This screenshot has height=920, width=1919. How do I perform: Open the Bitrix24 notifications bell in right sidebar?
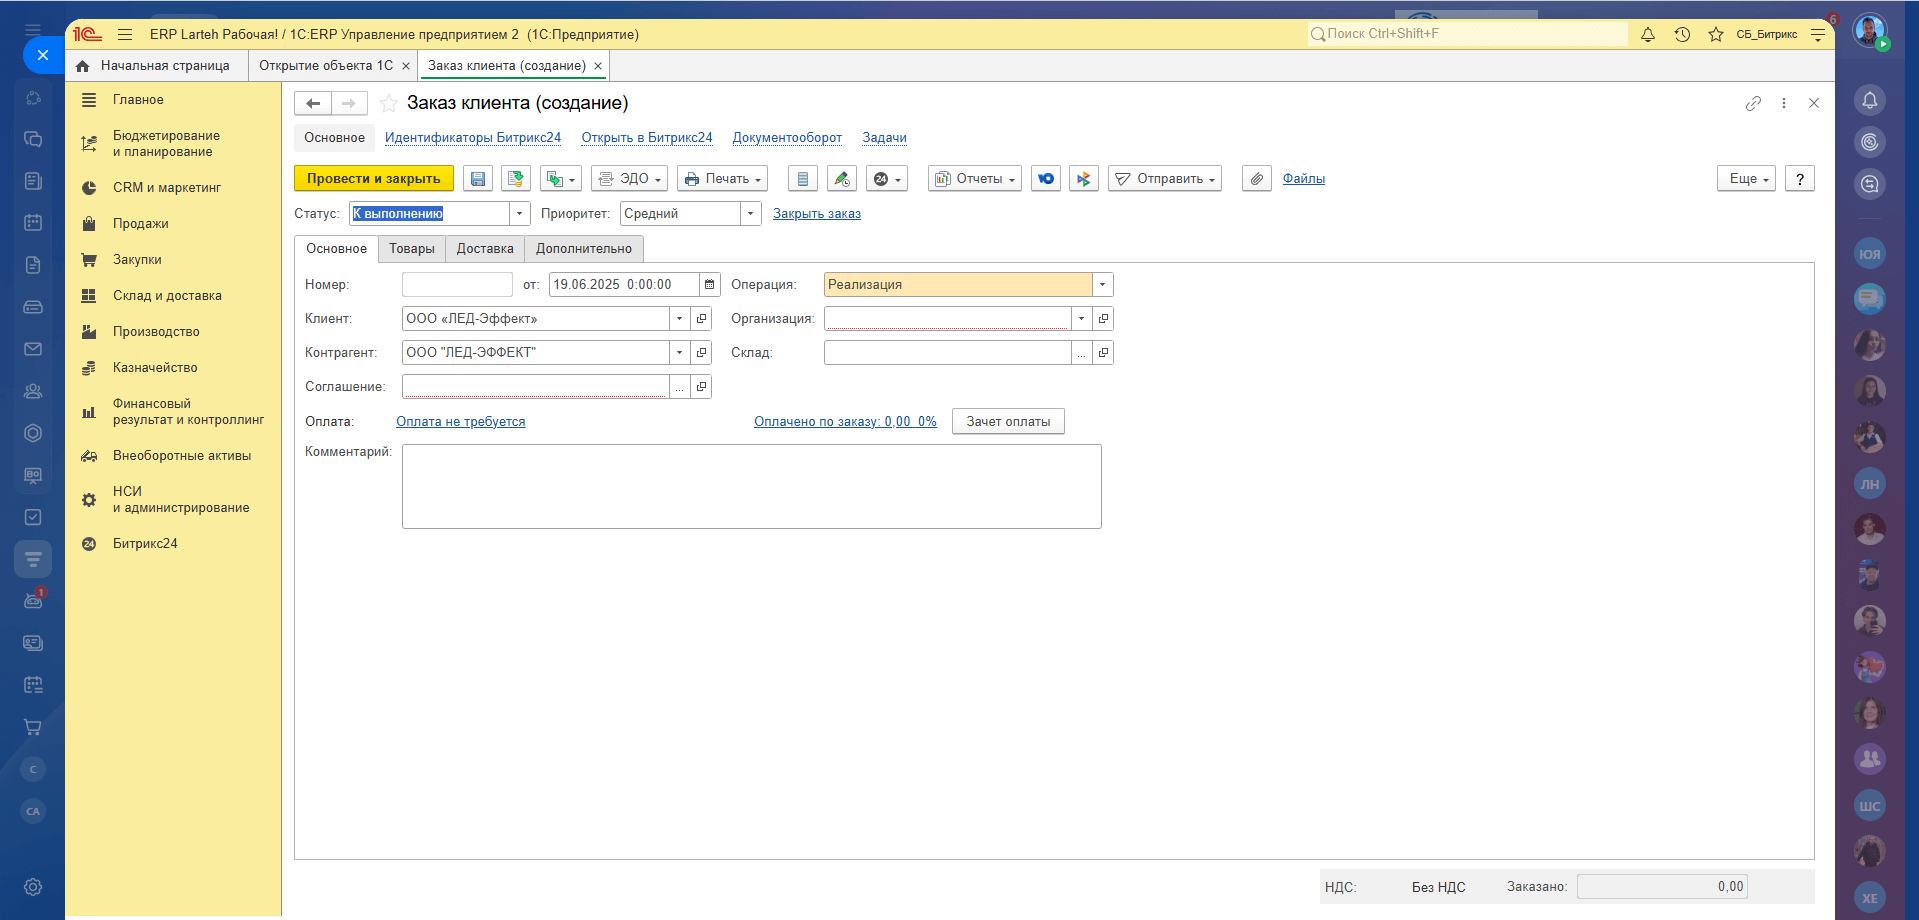click(1869, 100)
